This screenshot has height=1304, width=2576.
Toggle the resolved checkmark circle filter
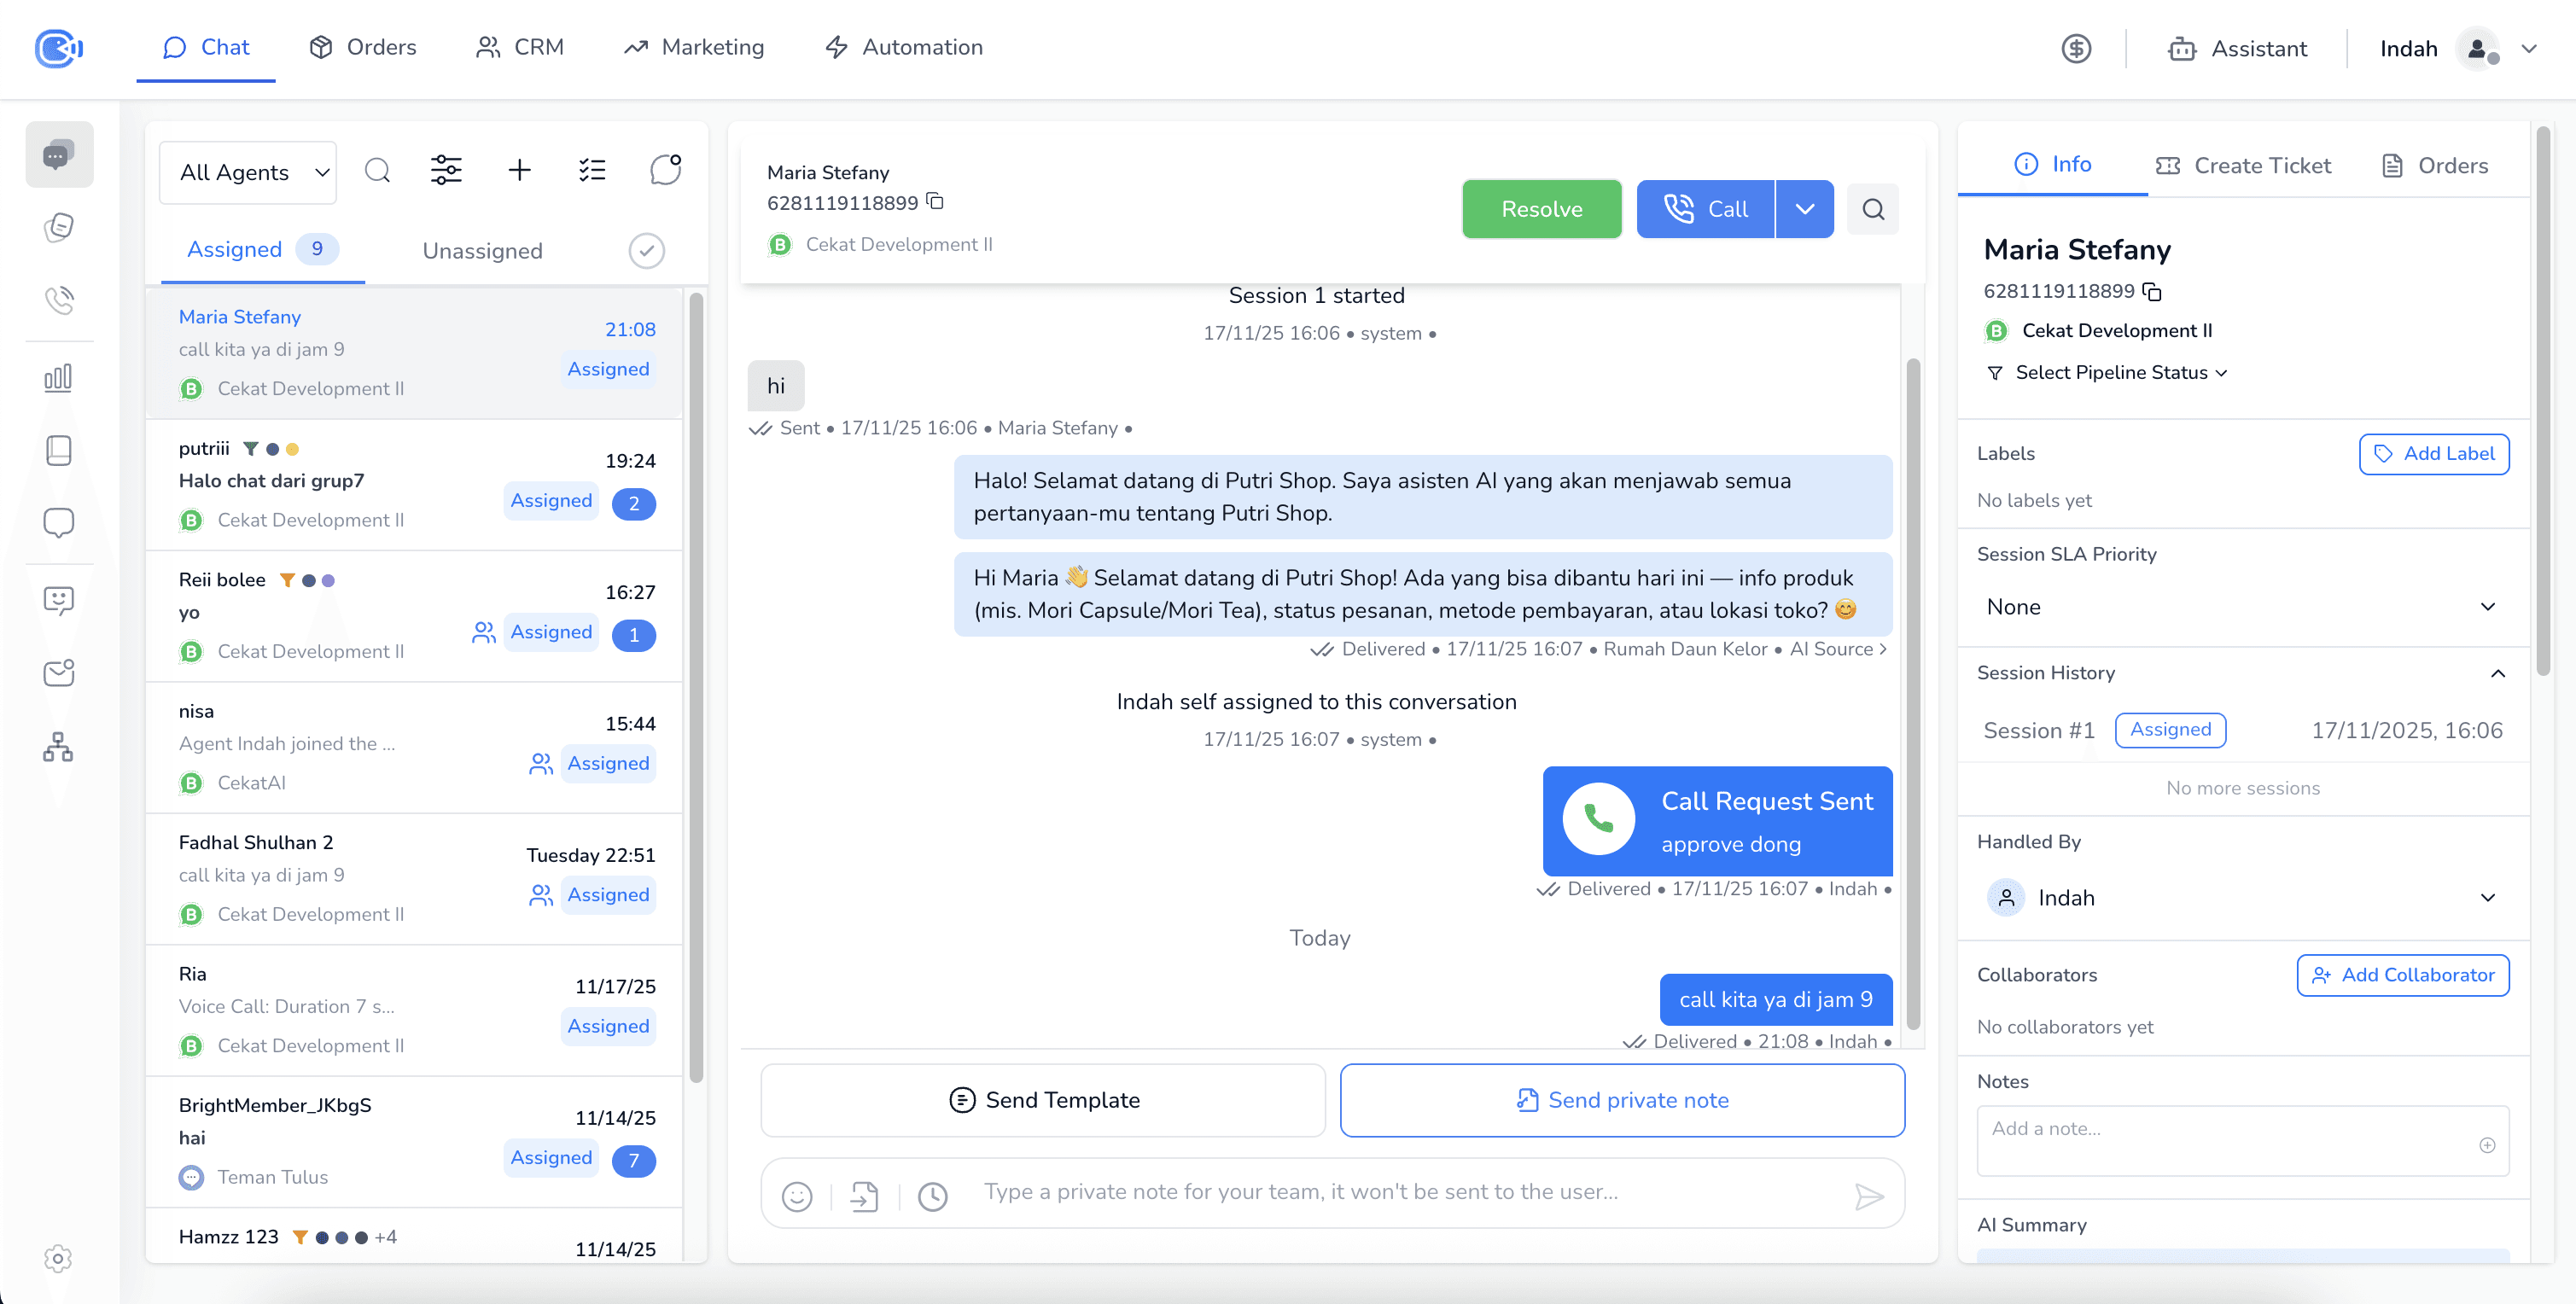point(646,251)
